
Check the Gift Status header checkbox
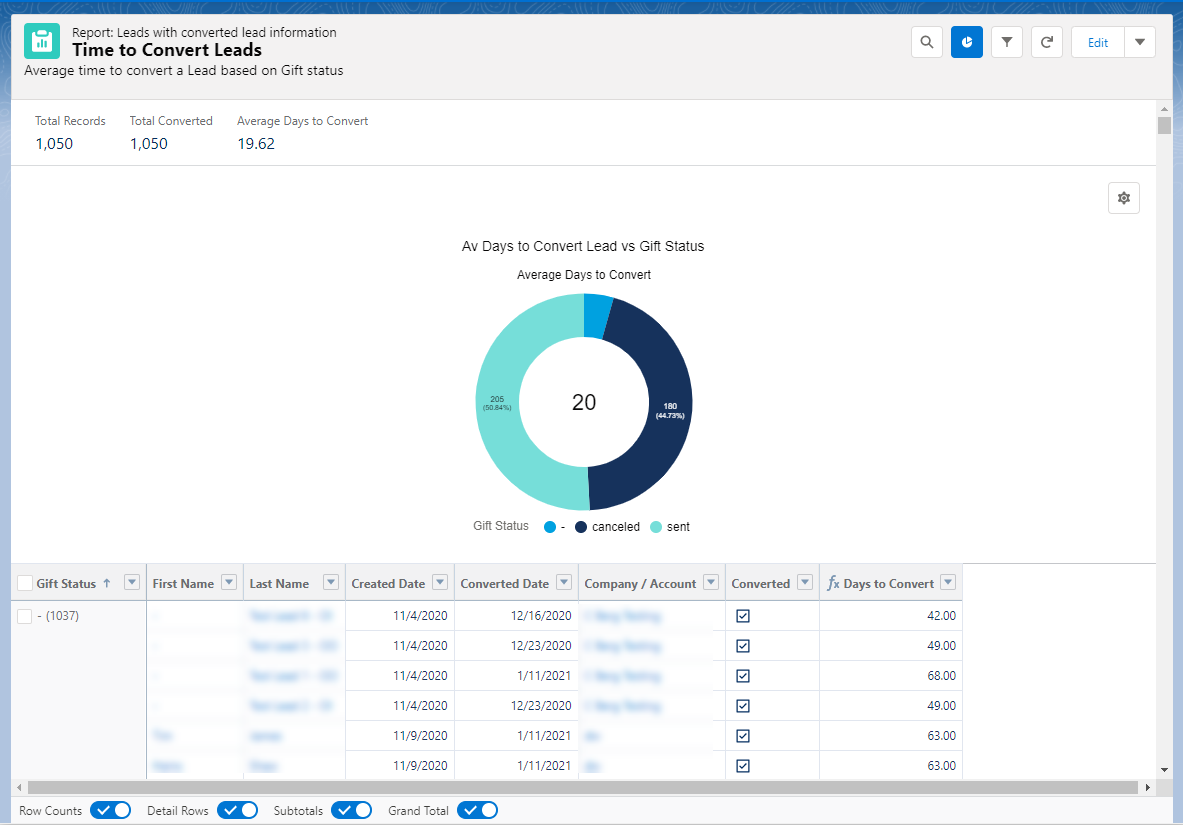[25, 583]
